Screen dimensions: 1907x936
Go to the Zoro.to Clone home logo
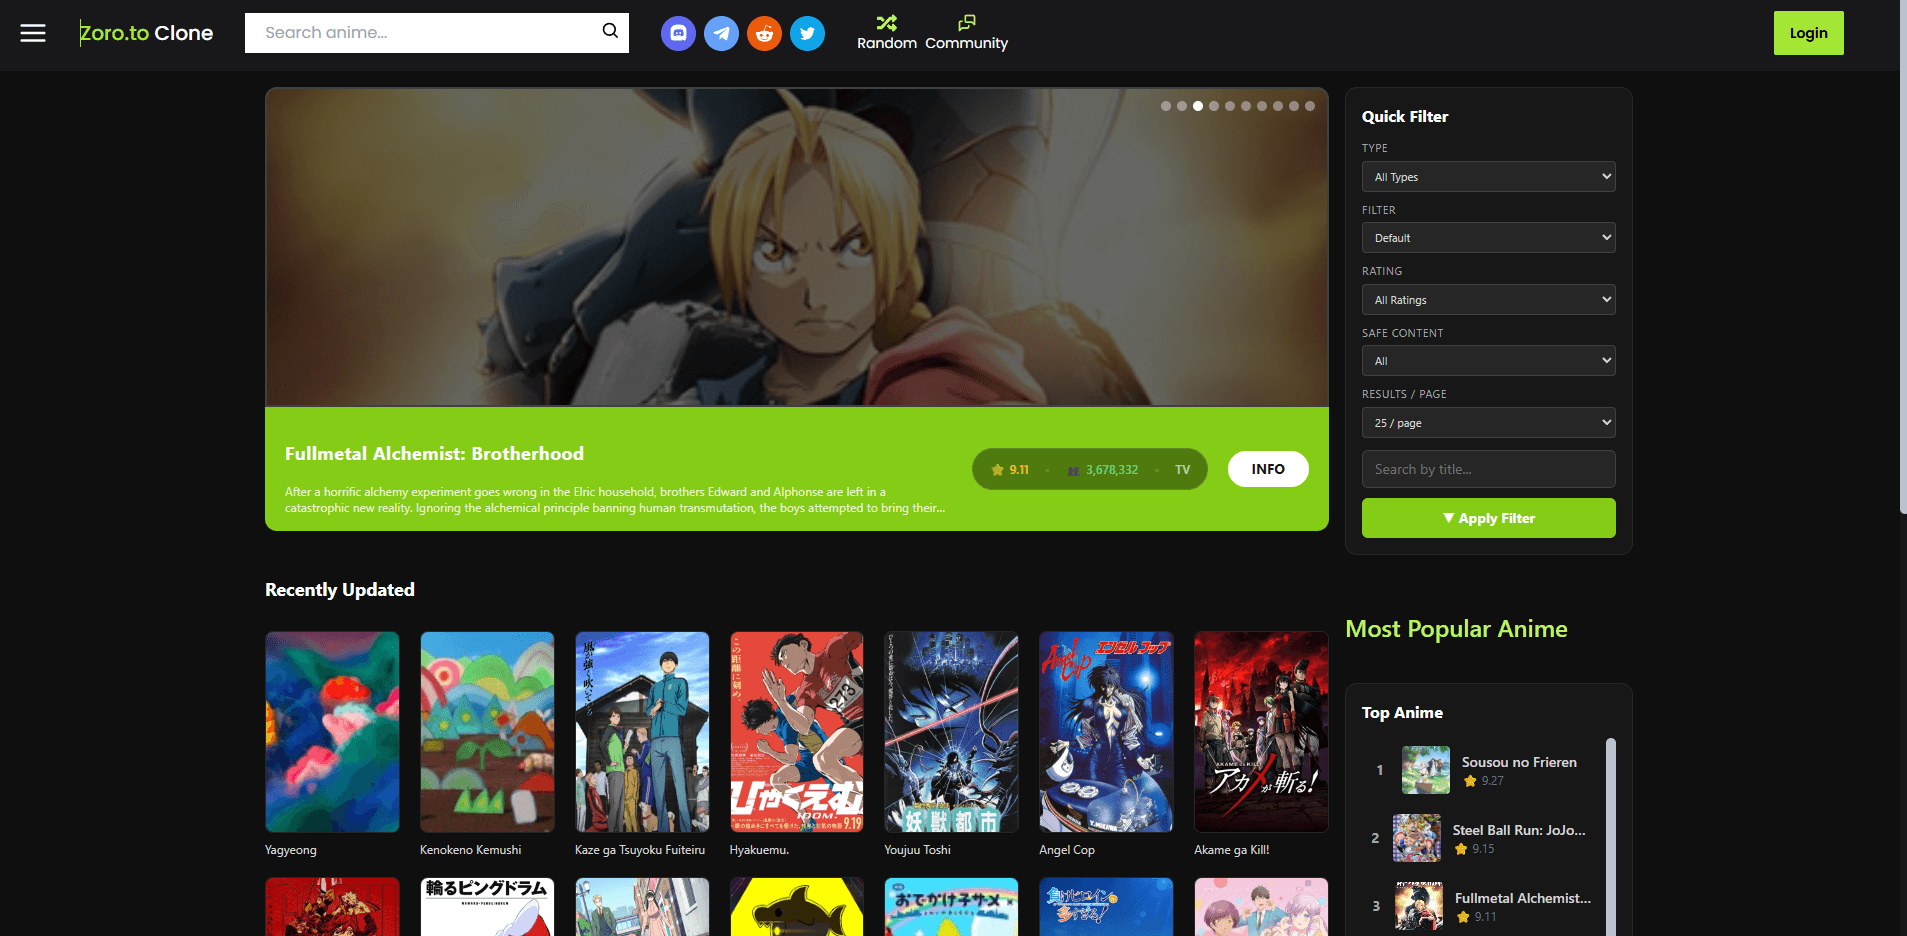(146, 33)
